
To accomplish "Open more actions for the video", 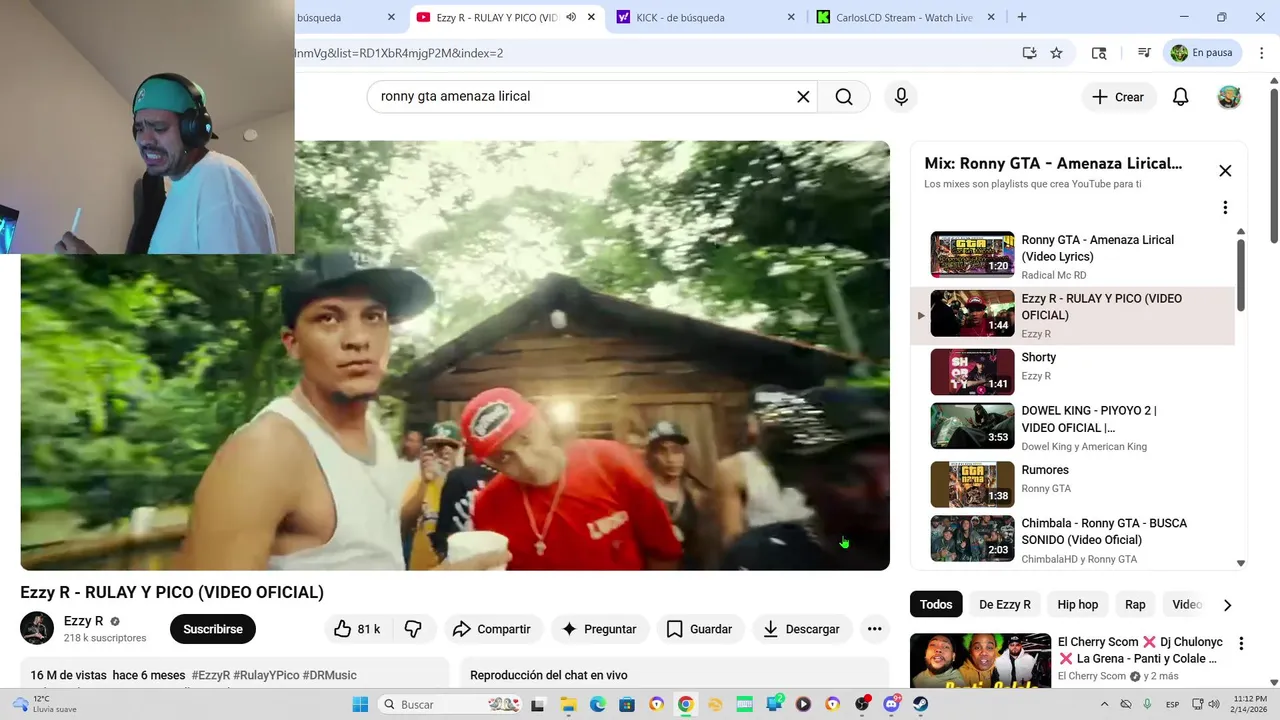I will 874,629.
